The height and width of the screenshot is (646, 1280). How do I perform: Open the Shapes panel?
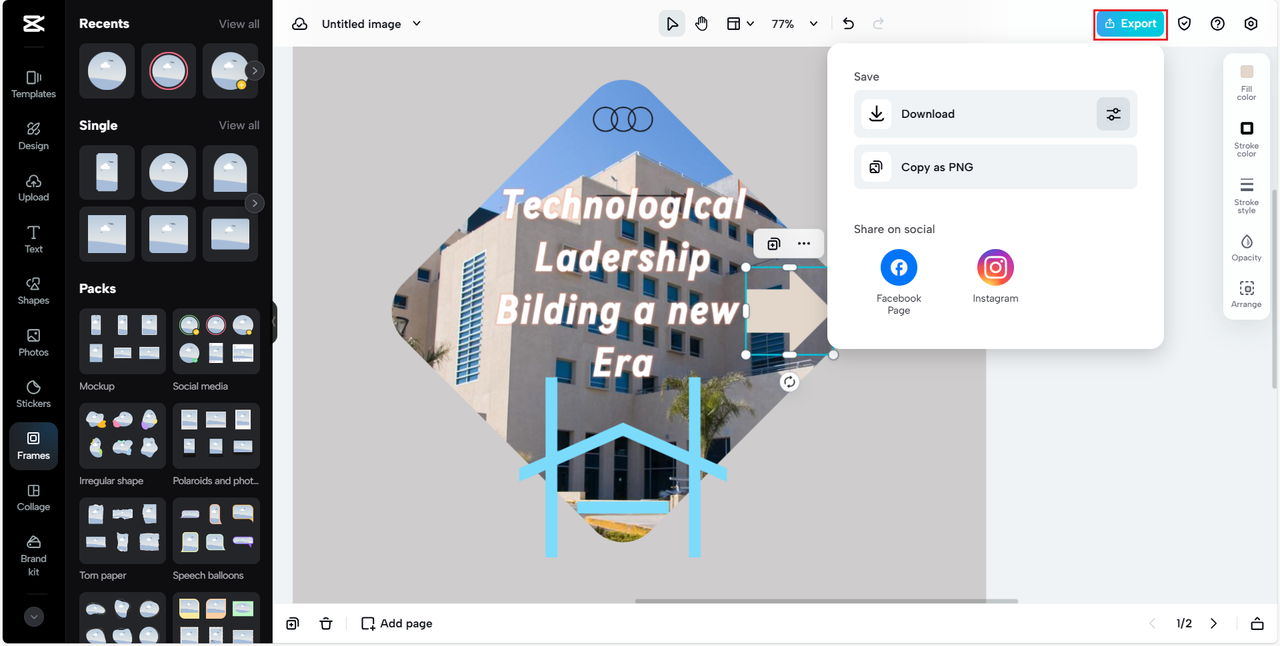pos(33,291)
